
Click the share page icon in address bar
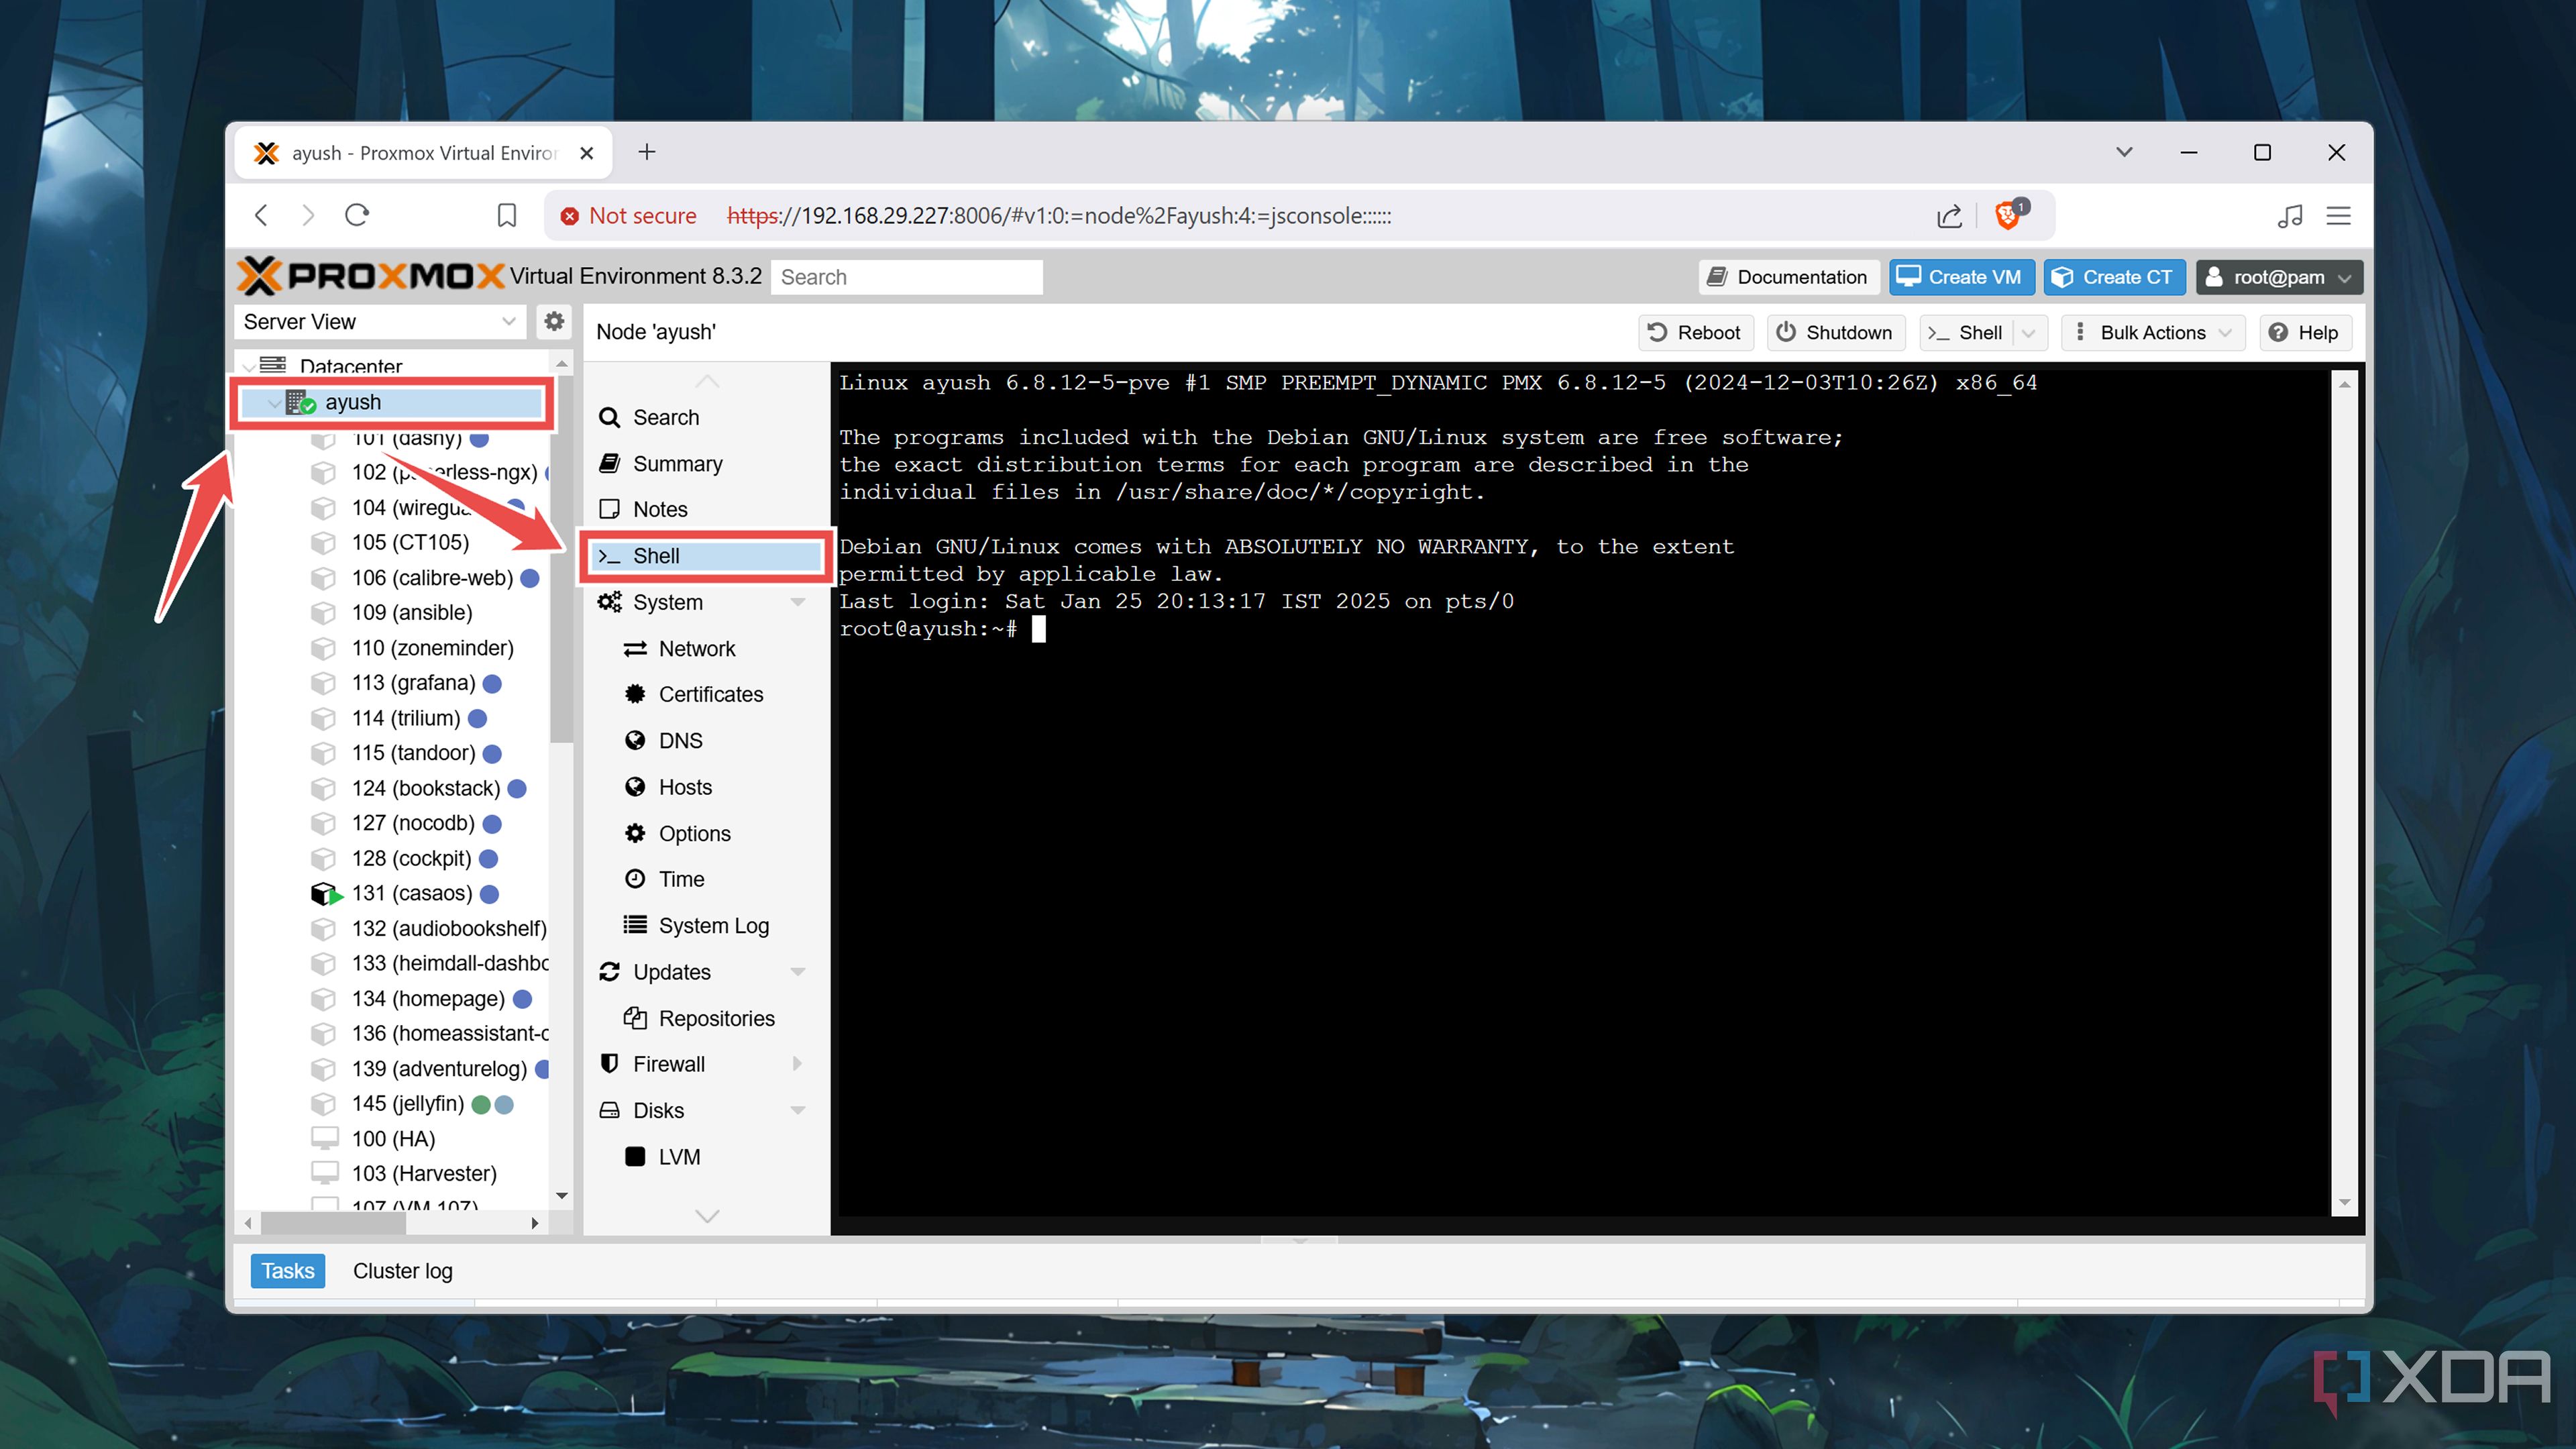[x=1949, y=216]
